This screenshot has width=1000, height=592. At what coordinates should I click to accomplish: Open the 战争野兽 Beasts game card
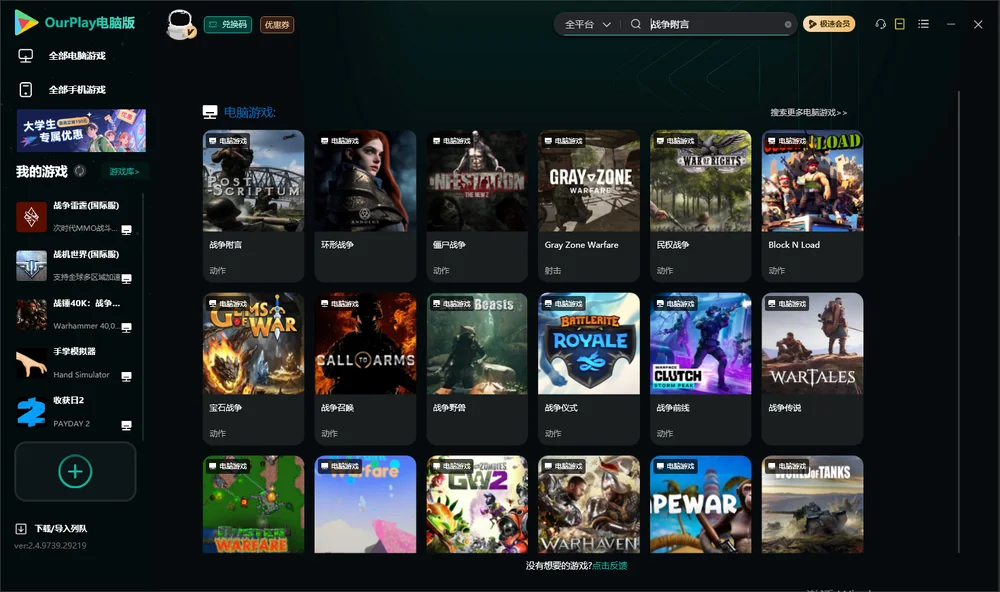[x=477, y=369]
